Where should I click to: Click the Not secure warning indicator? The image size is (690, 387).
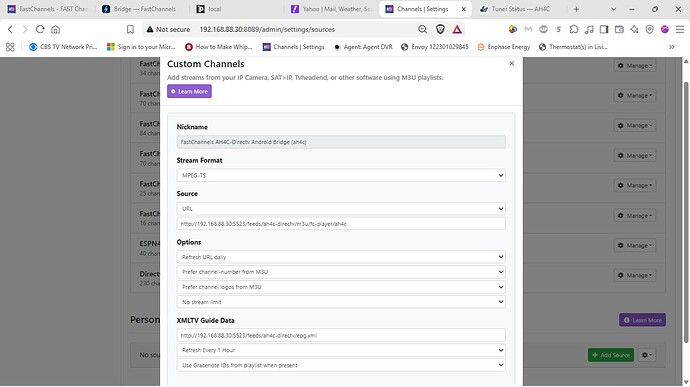[x=169, y=29]
